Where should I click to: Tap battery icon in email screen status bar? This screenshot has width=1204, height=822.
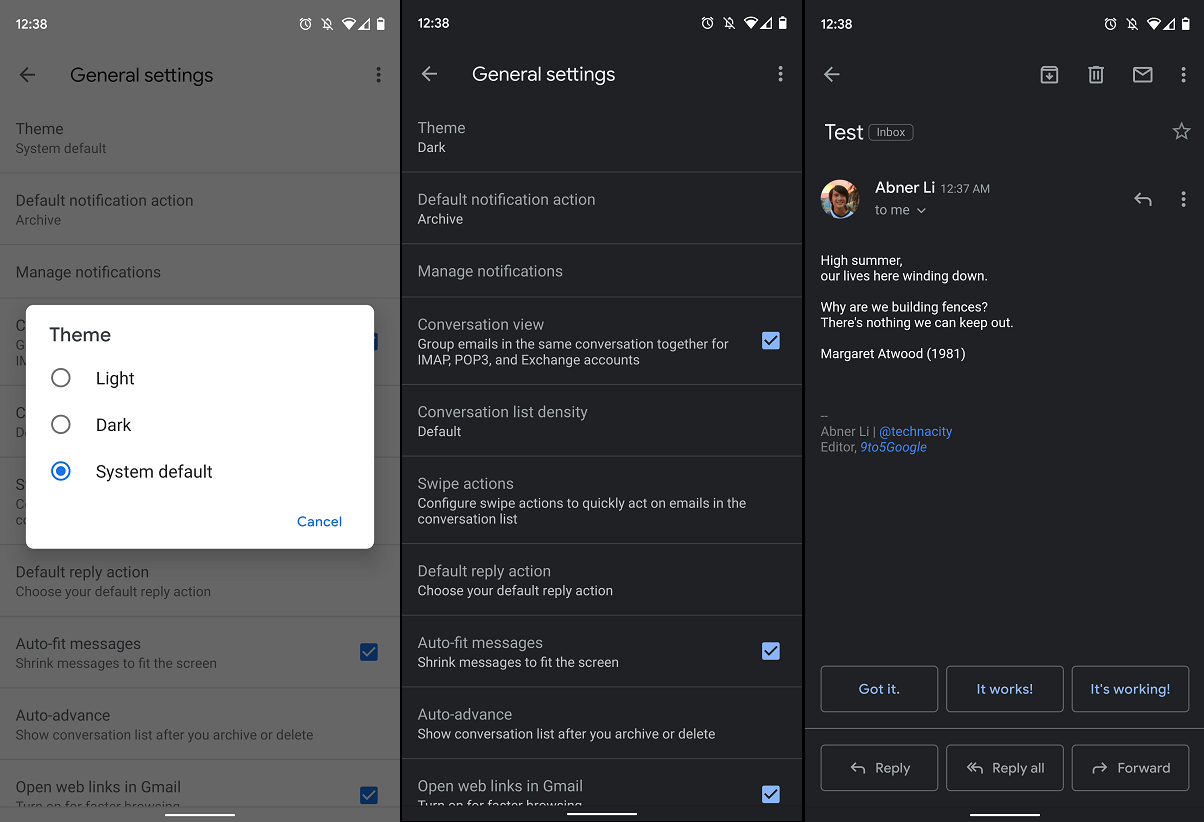(x=1185, y=23)
